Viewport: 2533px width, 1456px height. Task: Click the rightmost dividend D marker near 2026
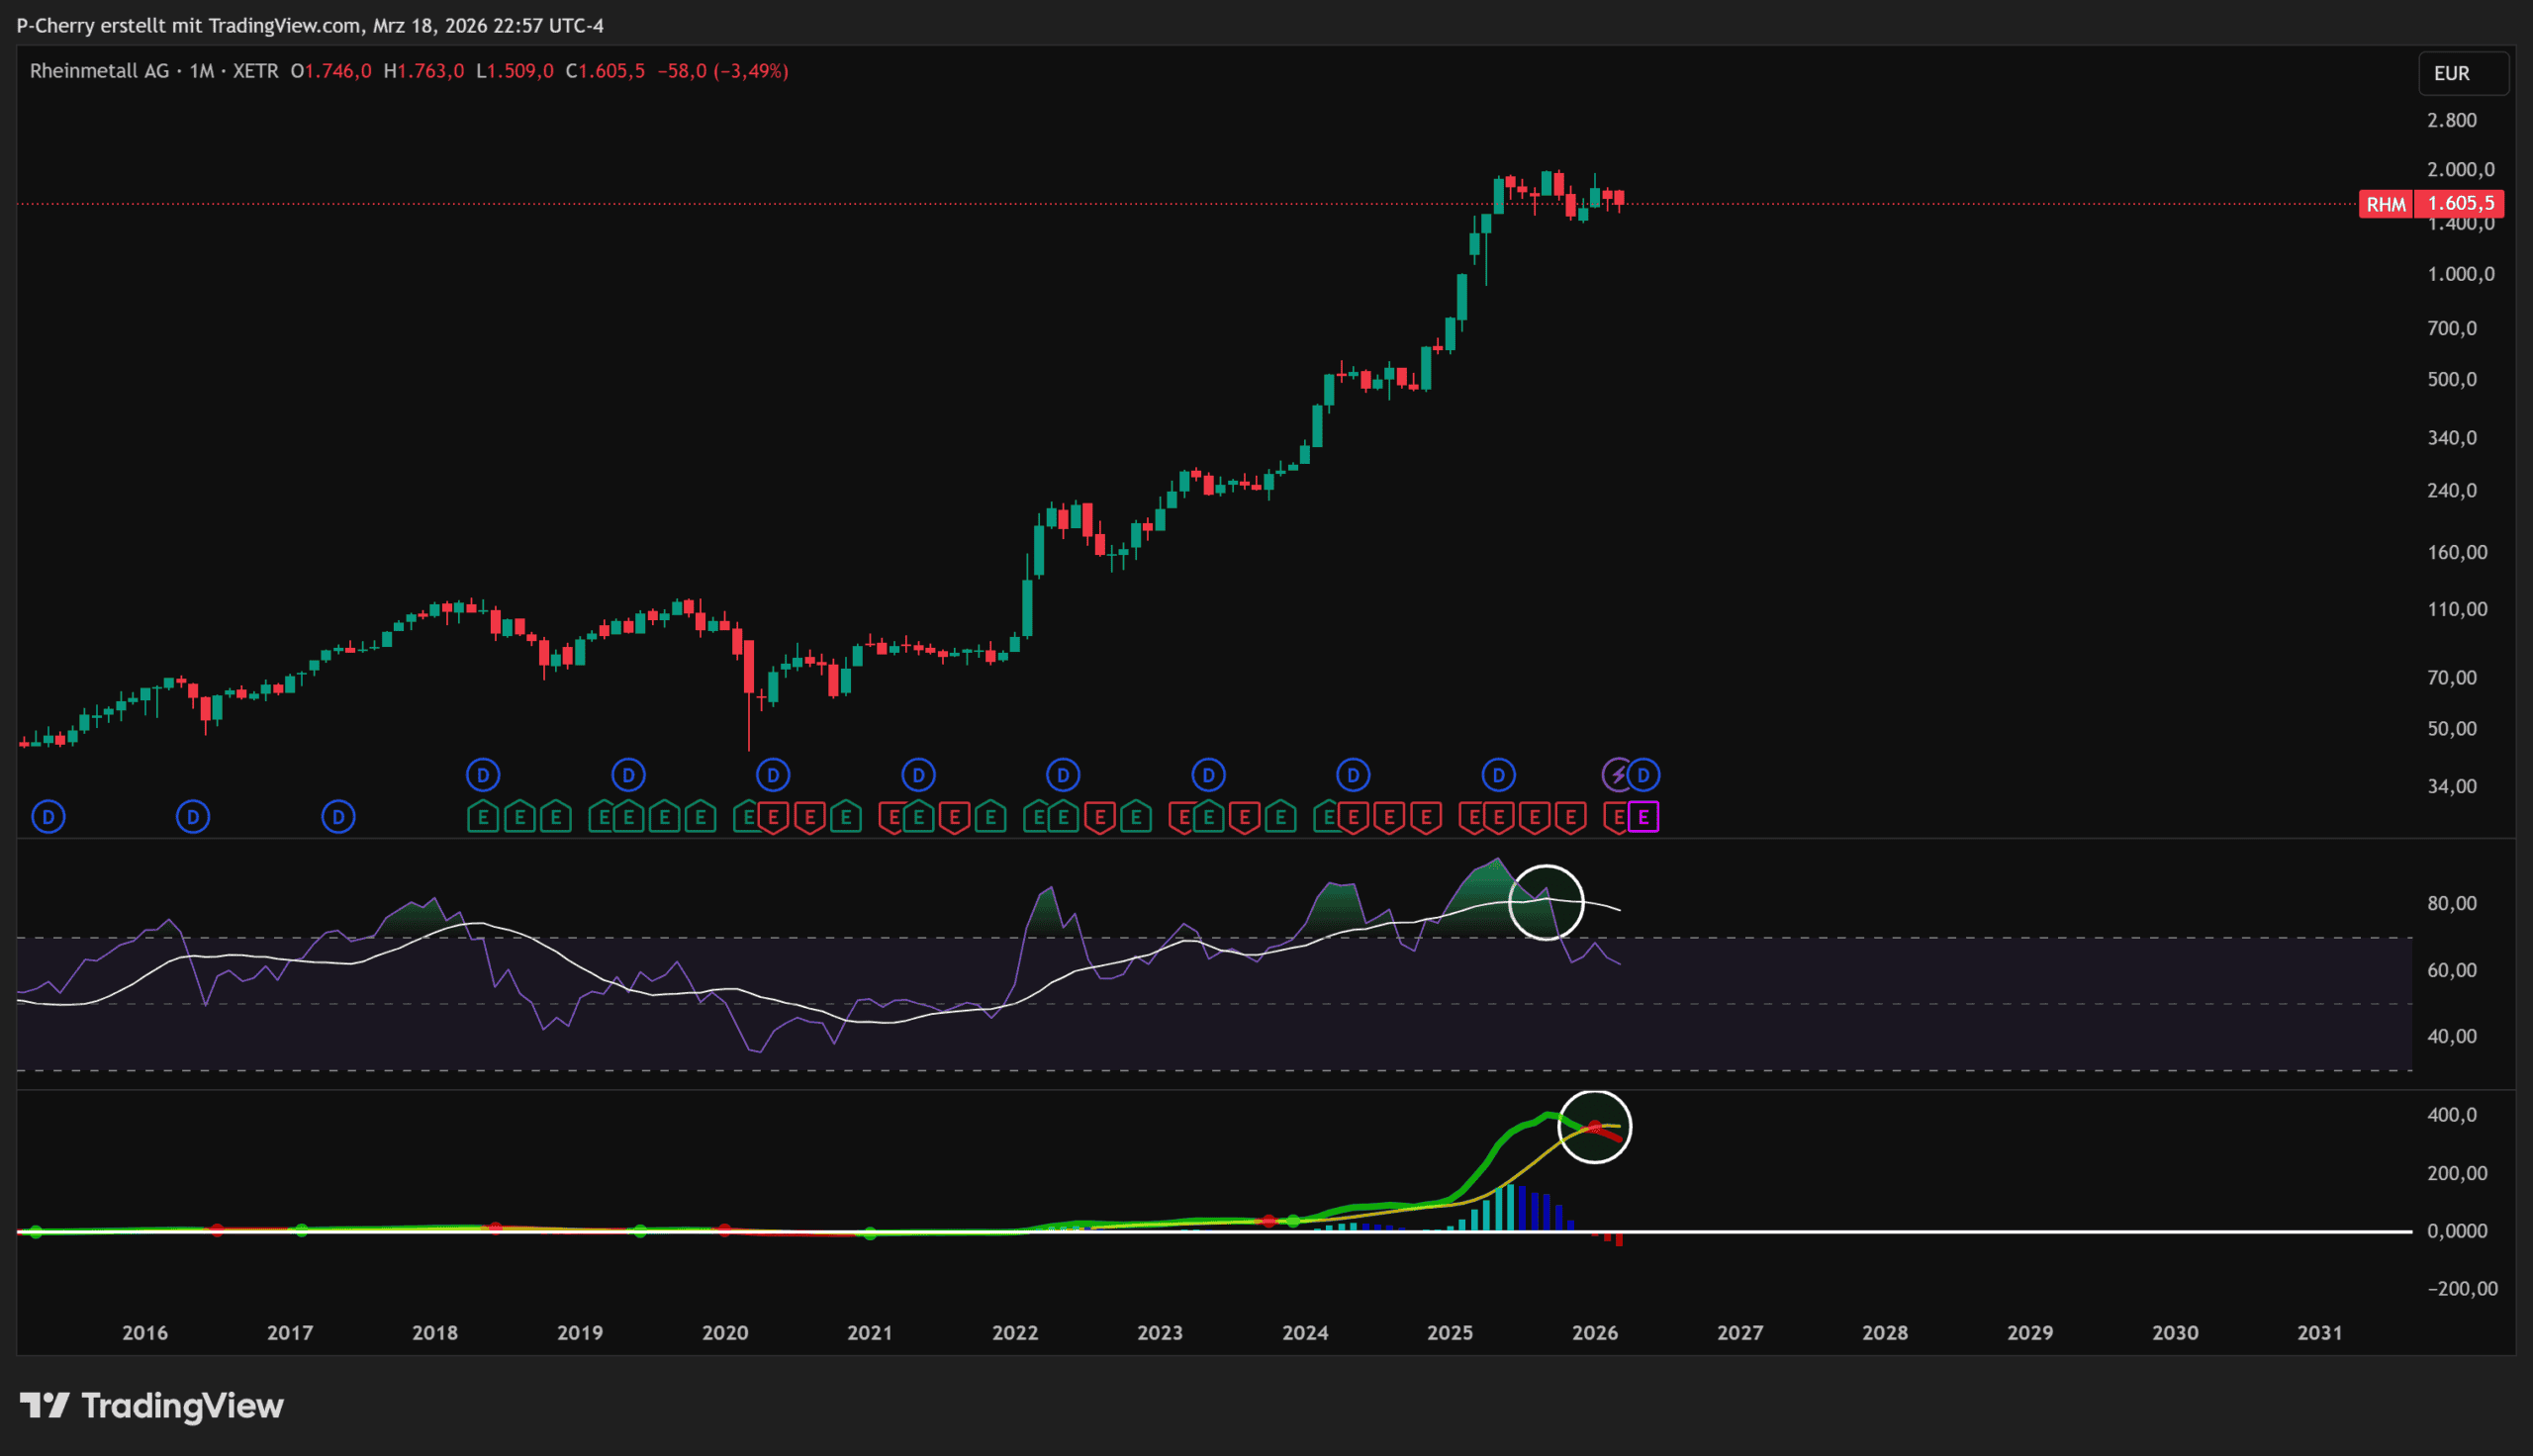[x=1643, y=774]
